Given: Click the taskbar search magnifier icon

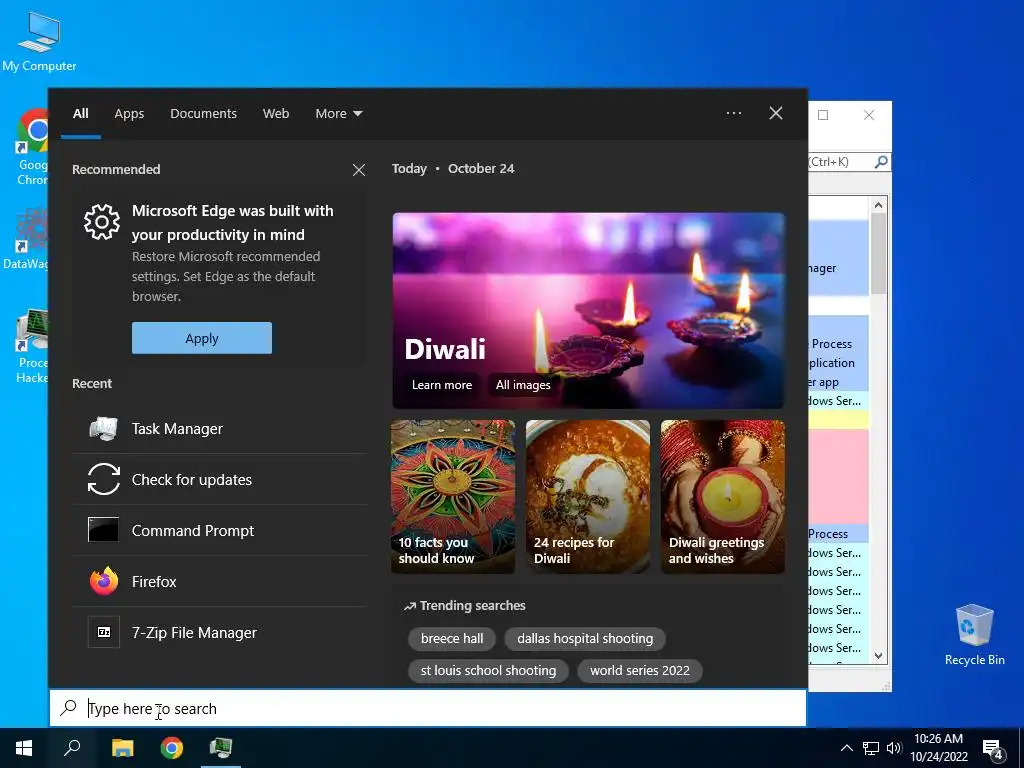Looking at the screenshot, I should pos(72,748).
